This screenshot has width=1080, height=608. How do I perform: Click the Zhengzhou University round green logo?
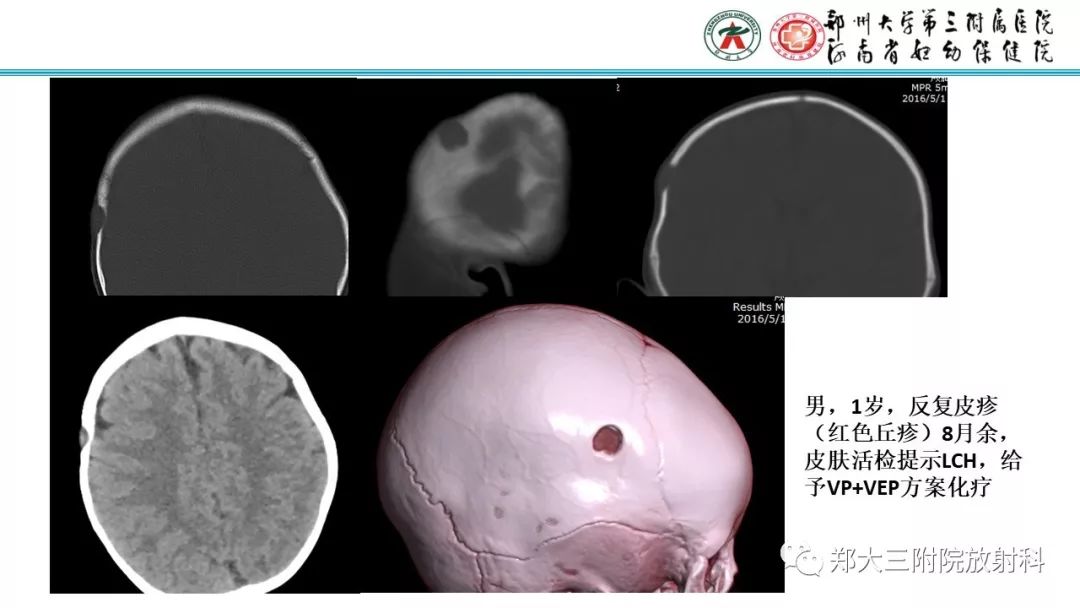[x=732, y=35]
